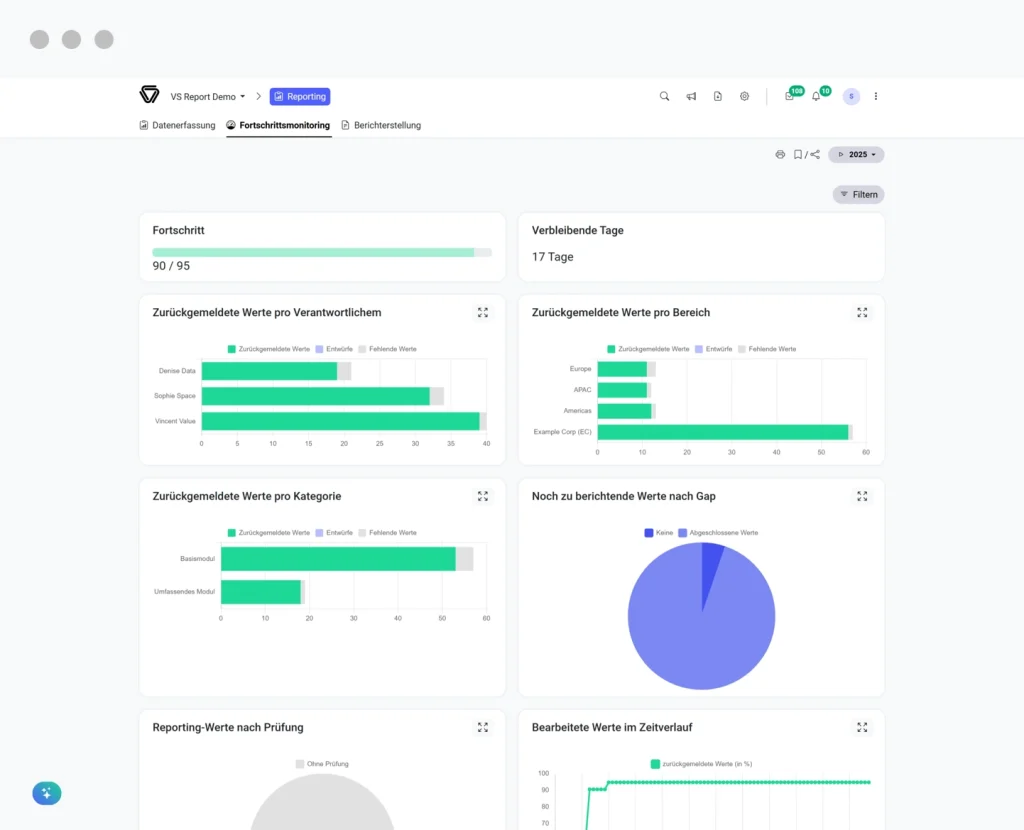Viewport: 1024px width, 830px height.
Task: Click the Denise Data green bar
Action: click(269, 371)
